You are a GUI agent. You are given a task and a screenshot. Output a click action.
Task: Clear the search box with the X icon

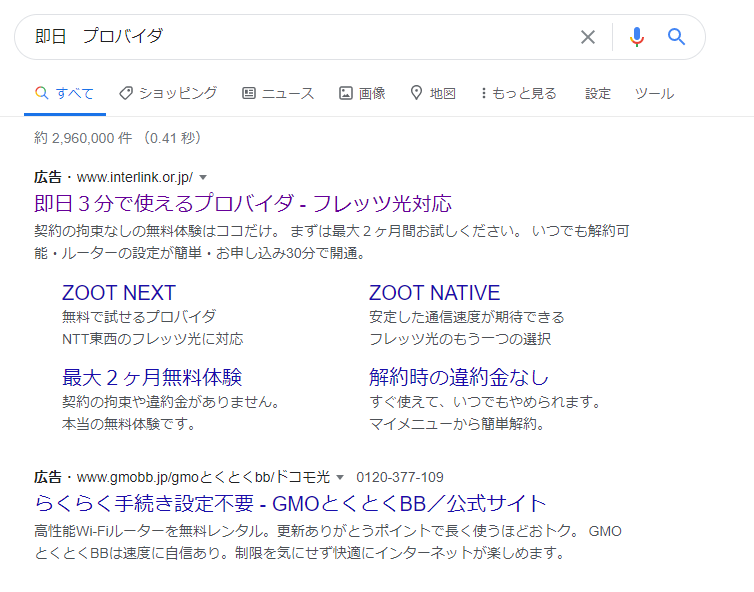click(588, 37)
